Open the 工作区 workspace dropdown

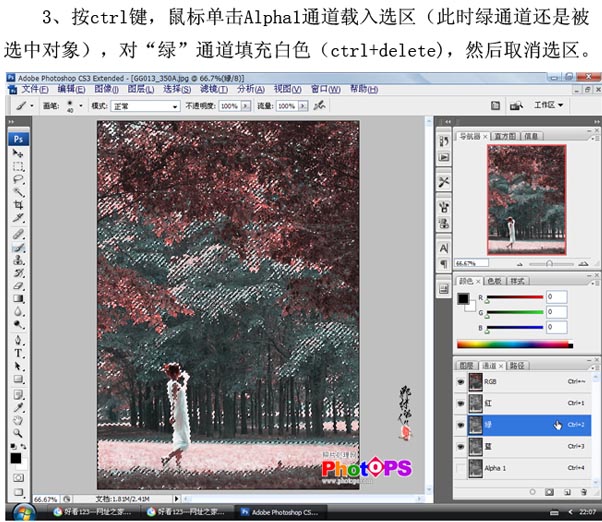tap(549, 105)
